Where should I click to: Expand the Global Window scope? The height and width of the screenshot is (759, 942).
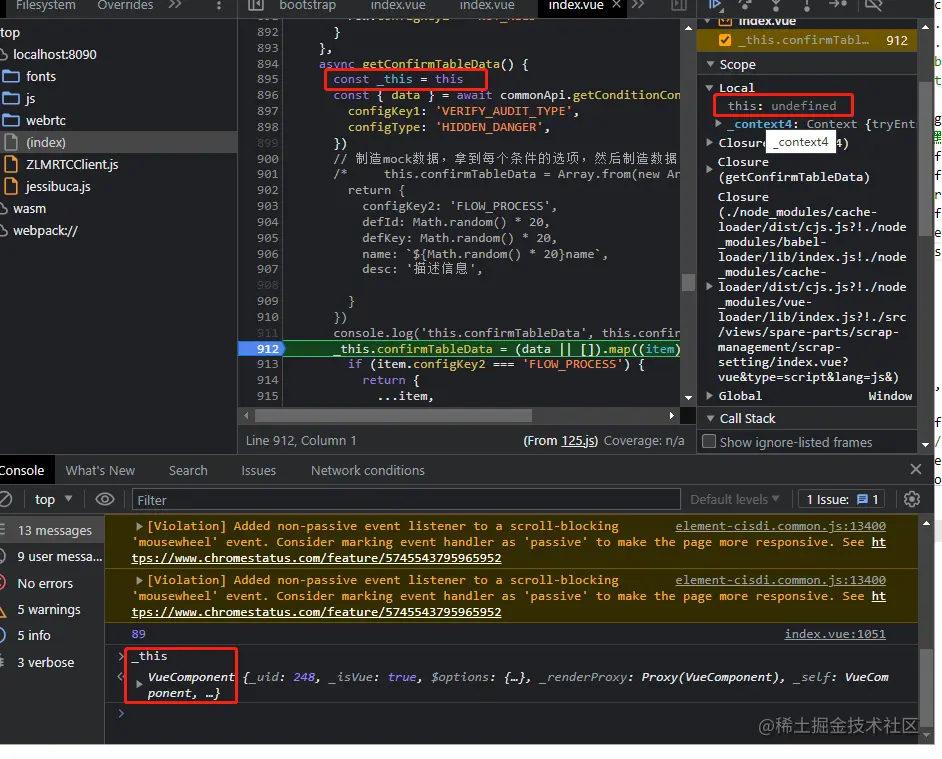[709, 395]
